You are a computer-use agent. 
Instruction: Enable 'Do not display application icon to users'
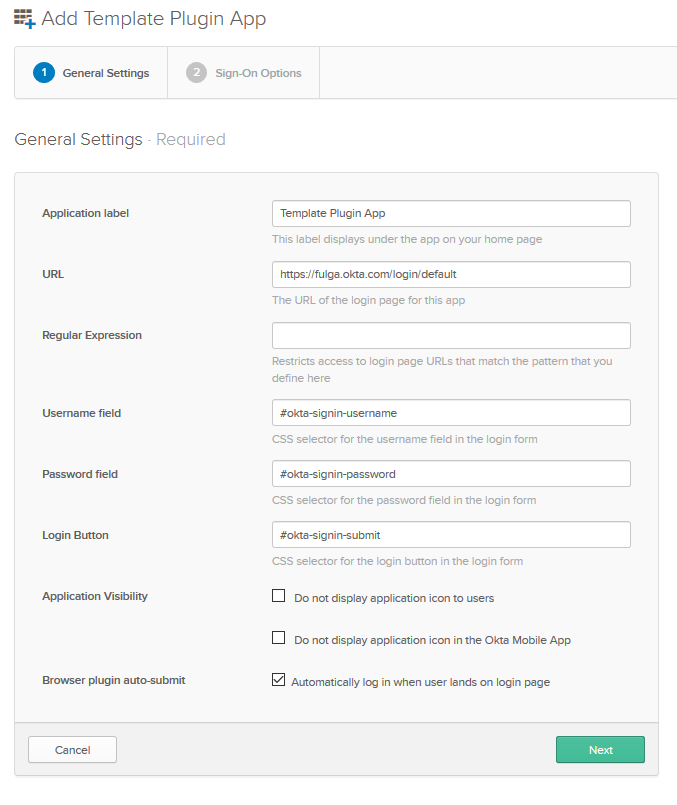(279, 597)
